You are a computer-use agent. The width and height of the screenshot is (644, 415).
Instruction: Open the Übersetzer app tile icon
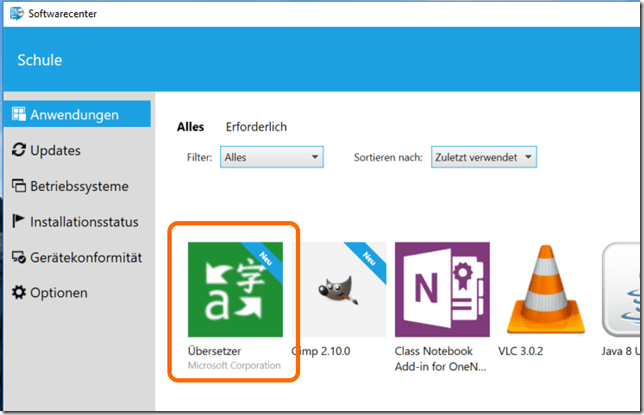coord(235,289)
